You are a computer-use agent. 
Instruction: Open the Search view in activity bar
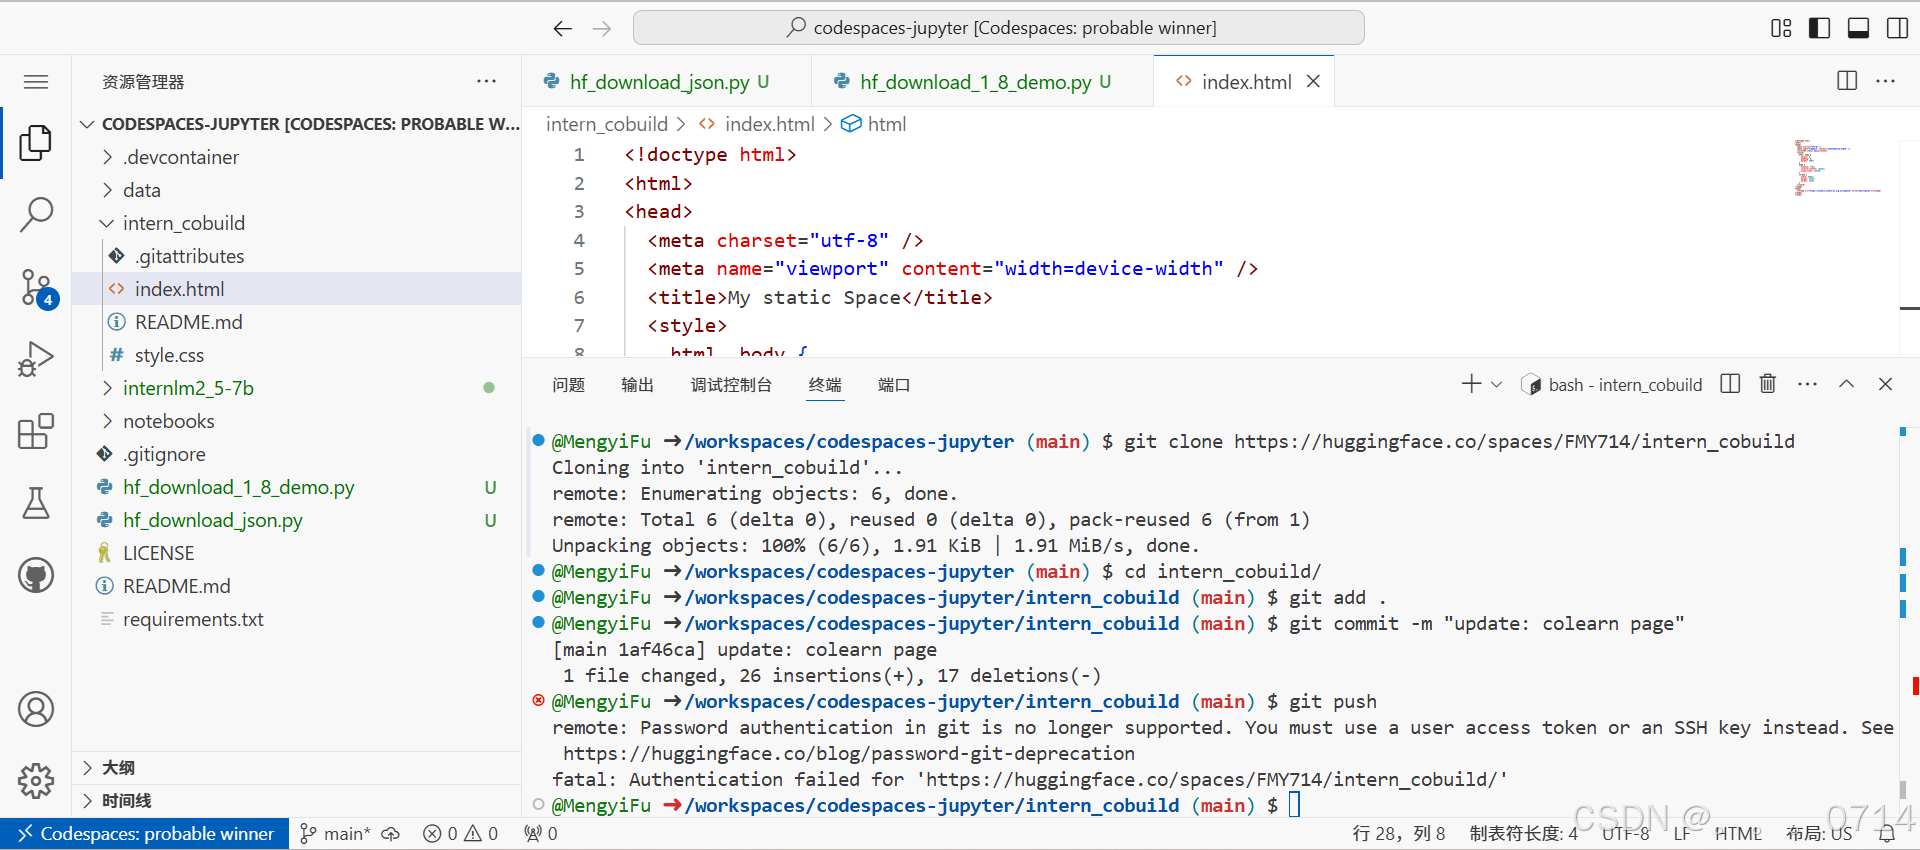click(x=36, y=214)
